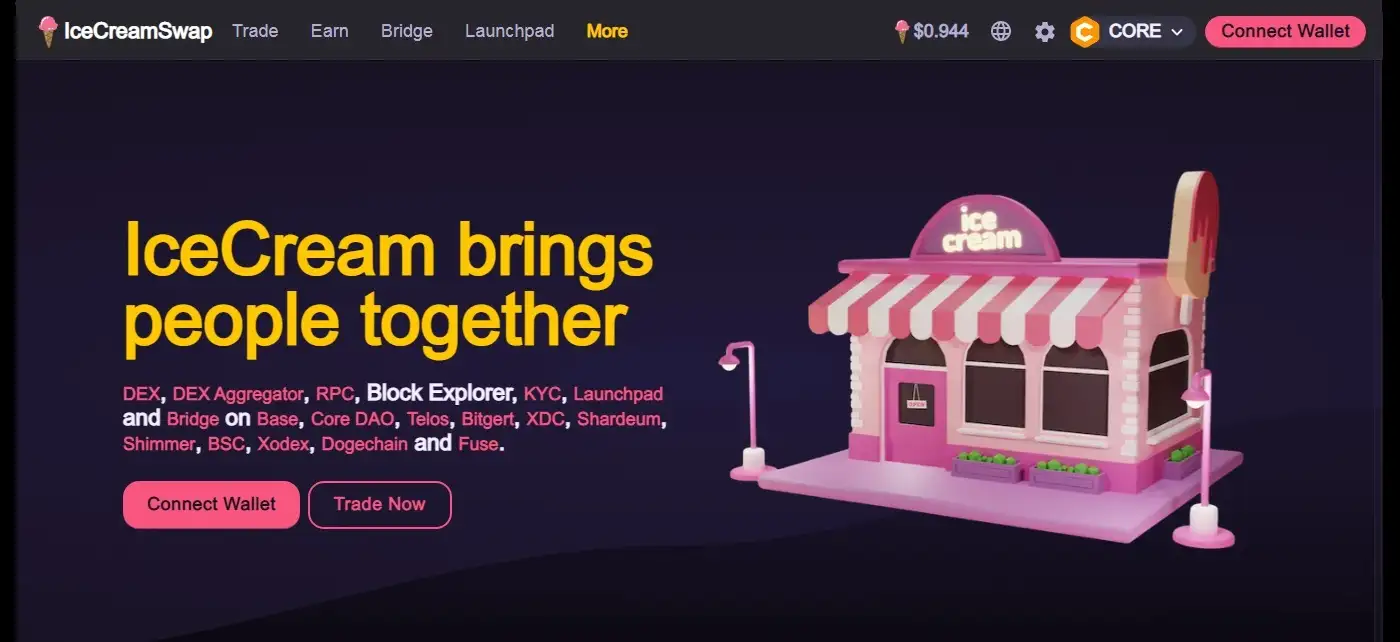
Task: Go to the Bridge page
Action: click(407, 31)
